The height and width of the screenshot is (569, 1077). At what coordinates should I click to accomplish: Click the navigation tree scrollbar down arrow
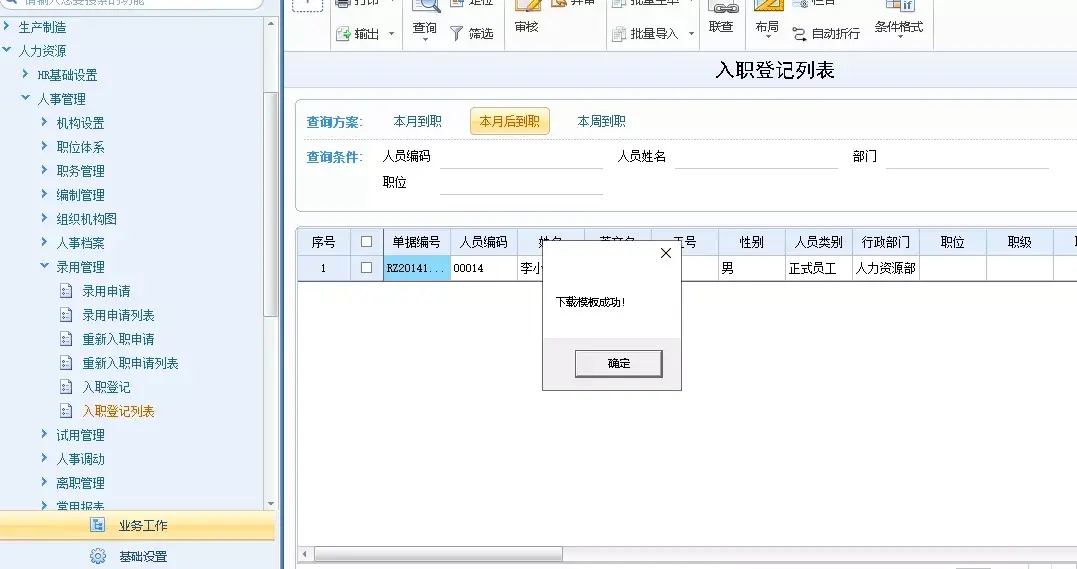click(x=271, y=504)
